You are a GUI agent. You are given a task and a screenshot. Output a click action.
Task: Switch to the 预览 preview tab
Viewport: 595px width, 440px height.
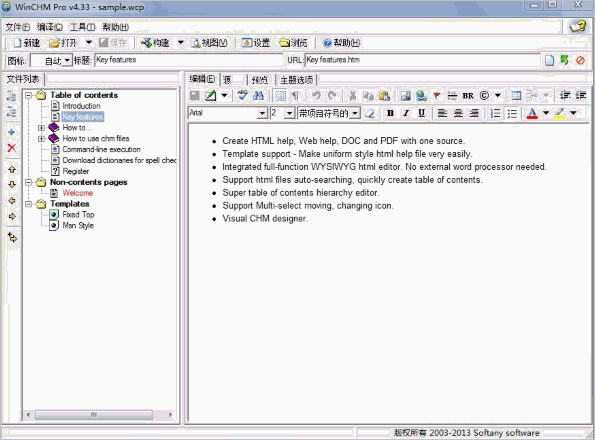tap(260, 80)
